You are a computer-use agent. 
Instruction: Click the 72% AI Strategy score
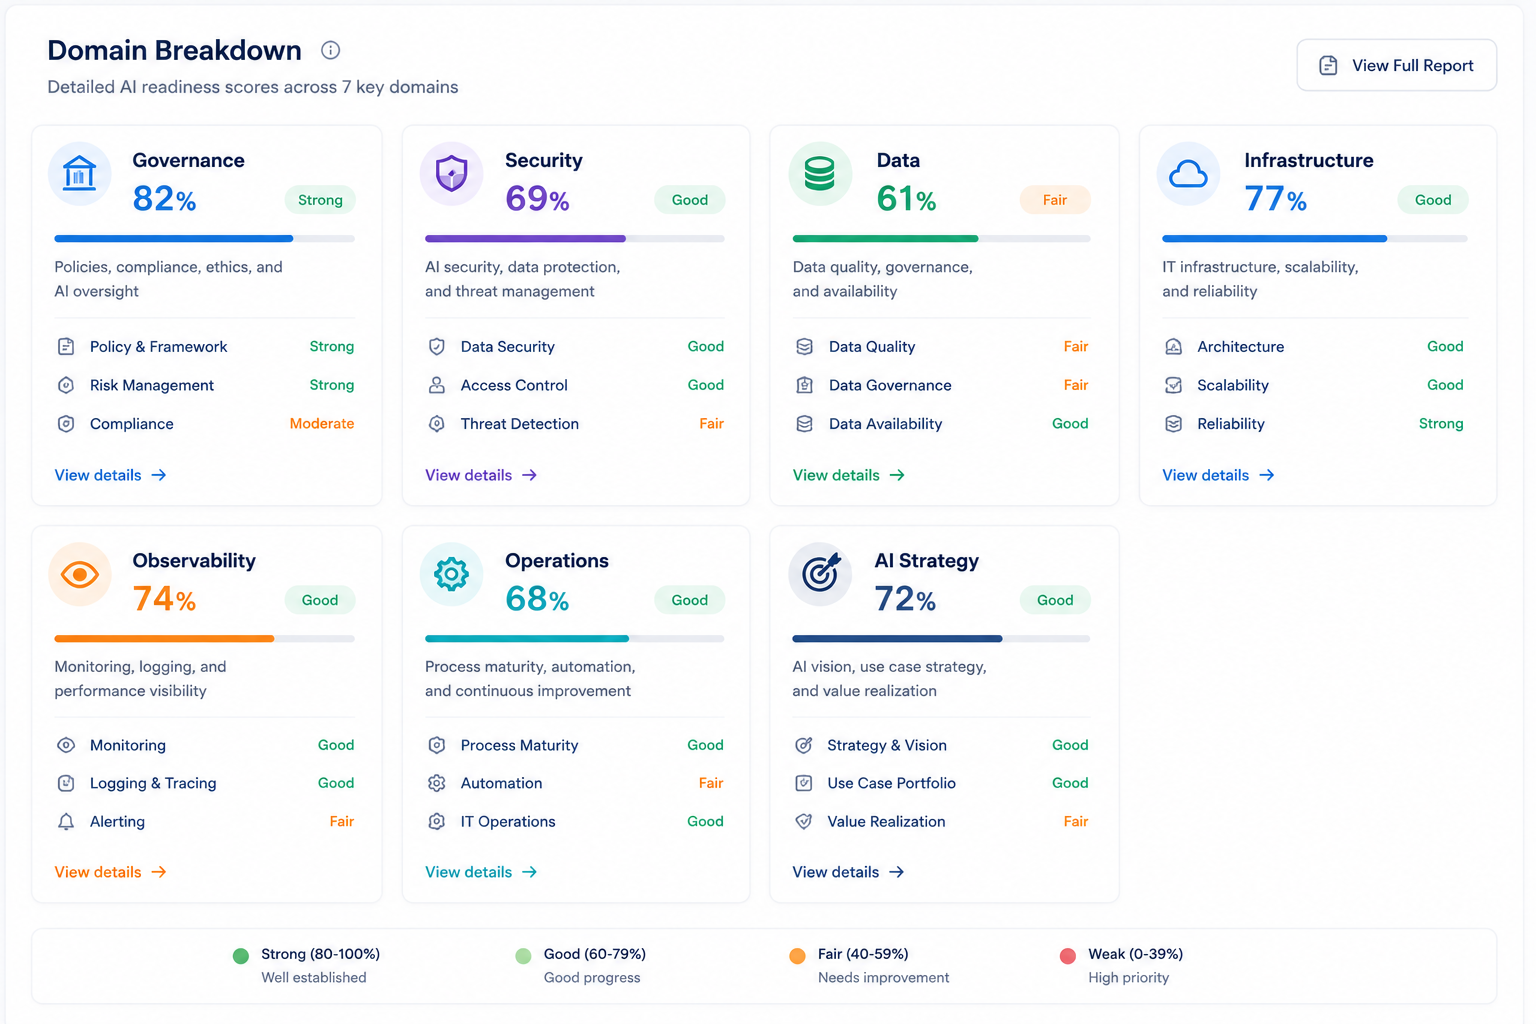click(905, 599)
